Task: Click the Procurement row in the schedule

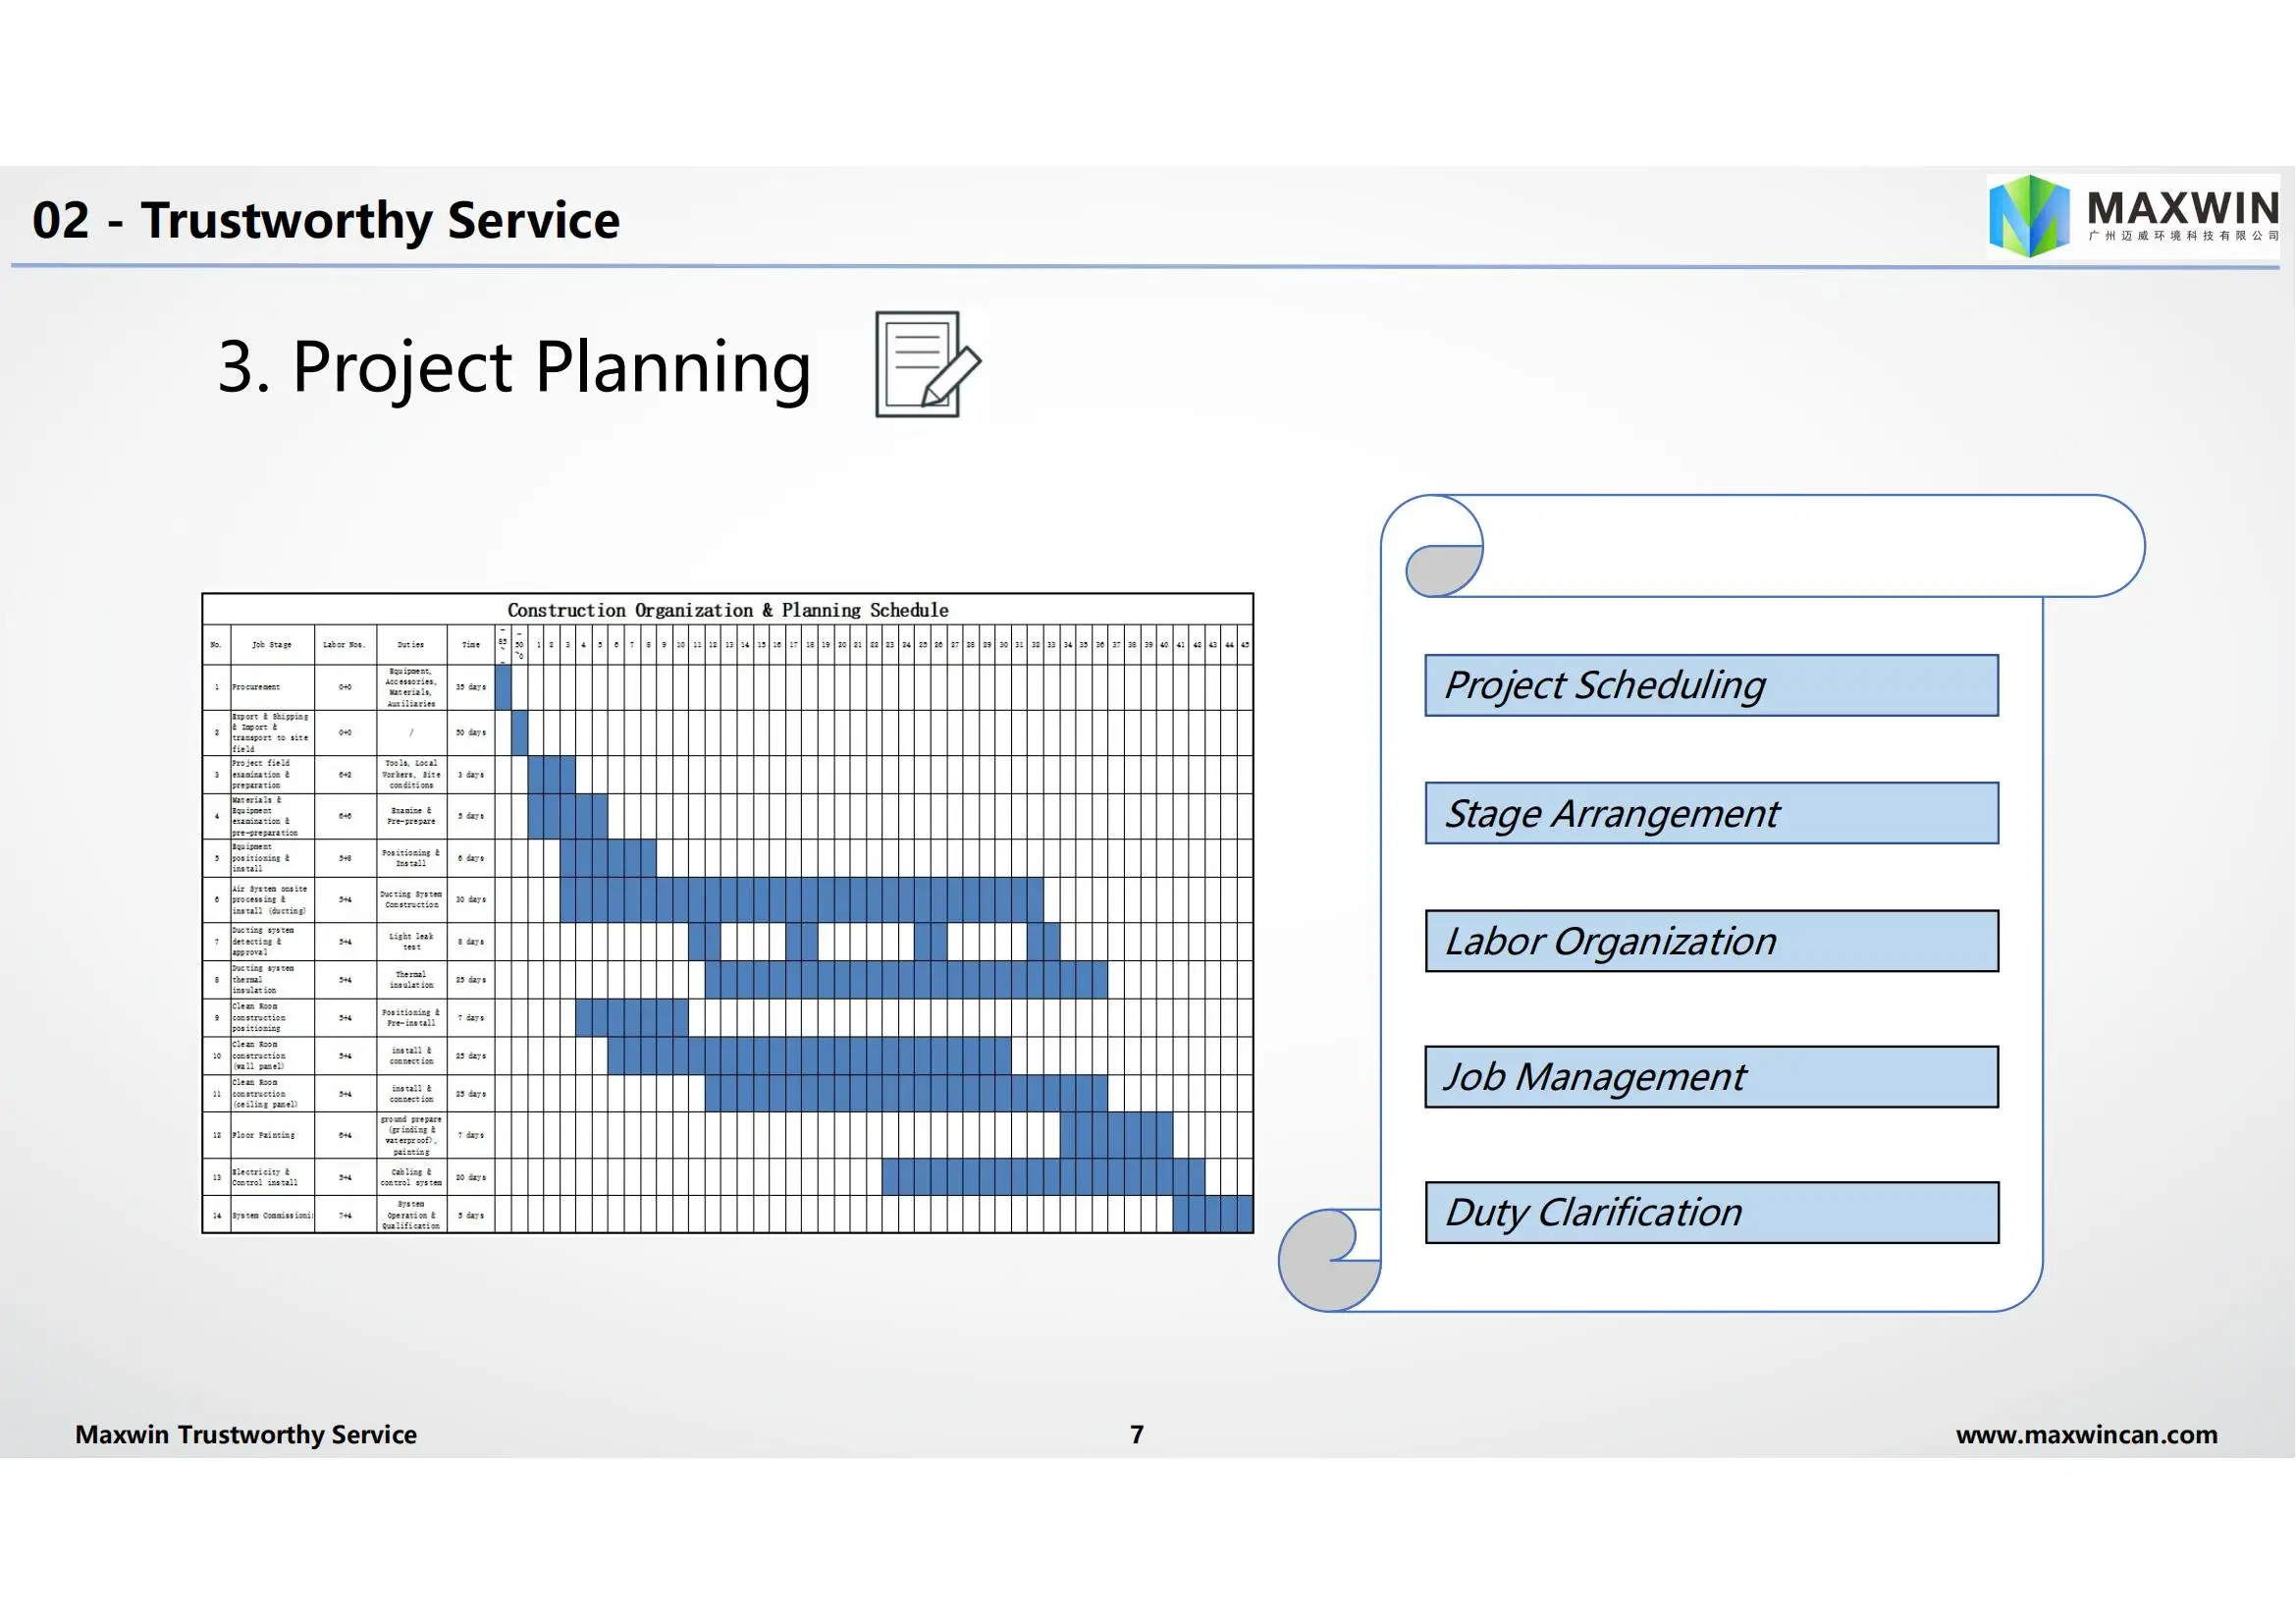Action: pos(727,687)
